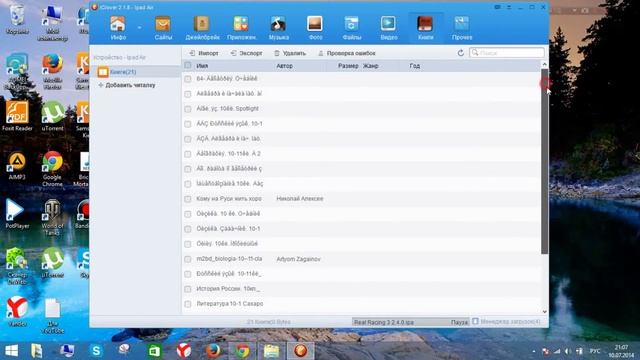This screenshot has height=360, width=640.
Task: Open the Фото section
Action: coord(315,28)
